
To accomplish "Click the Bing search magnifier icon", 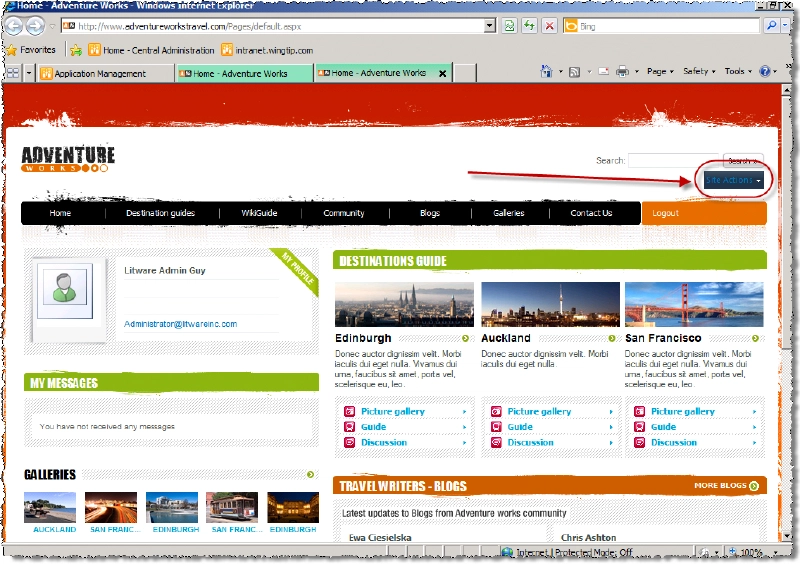I will (x=772, y=27).
